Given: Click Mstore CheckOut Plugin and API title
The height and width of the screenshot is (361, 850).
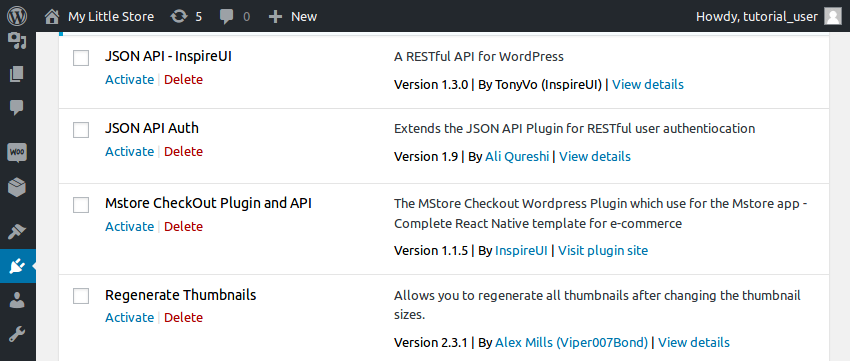Looking at the screenshot, I should coord(208,203).
